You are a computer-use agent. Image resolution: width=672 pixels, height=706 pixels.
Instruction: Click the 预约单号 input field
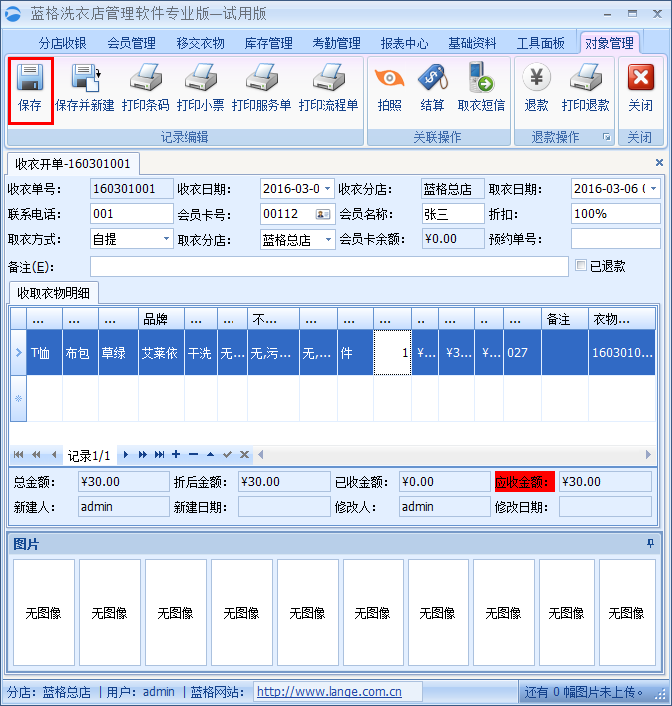click(616, 239)
